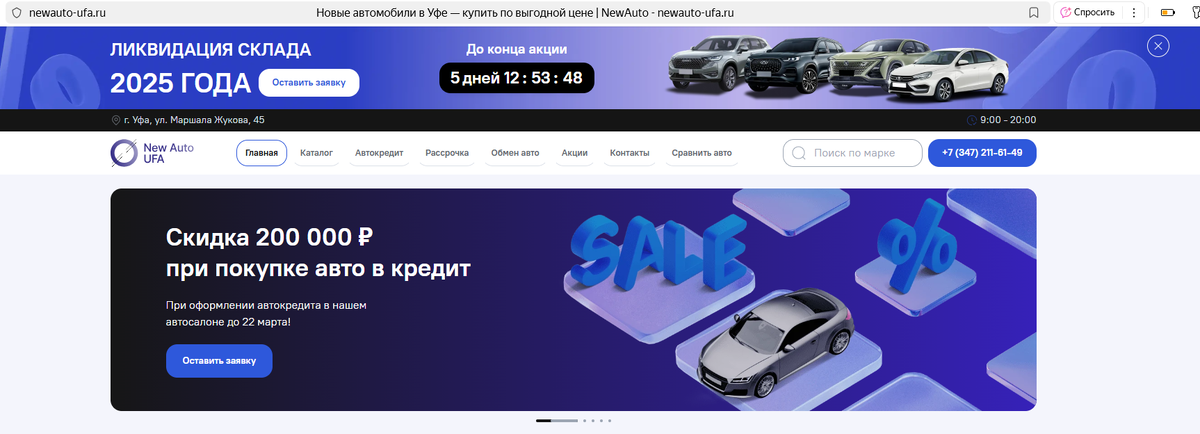Image resolution: width=1200 pixels, height=434 pixels.
Task: Select the second carousel slide dot
Action: [585, 421]
